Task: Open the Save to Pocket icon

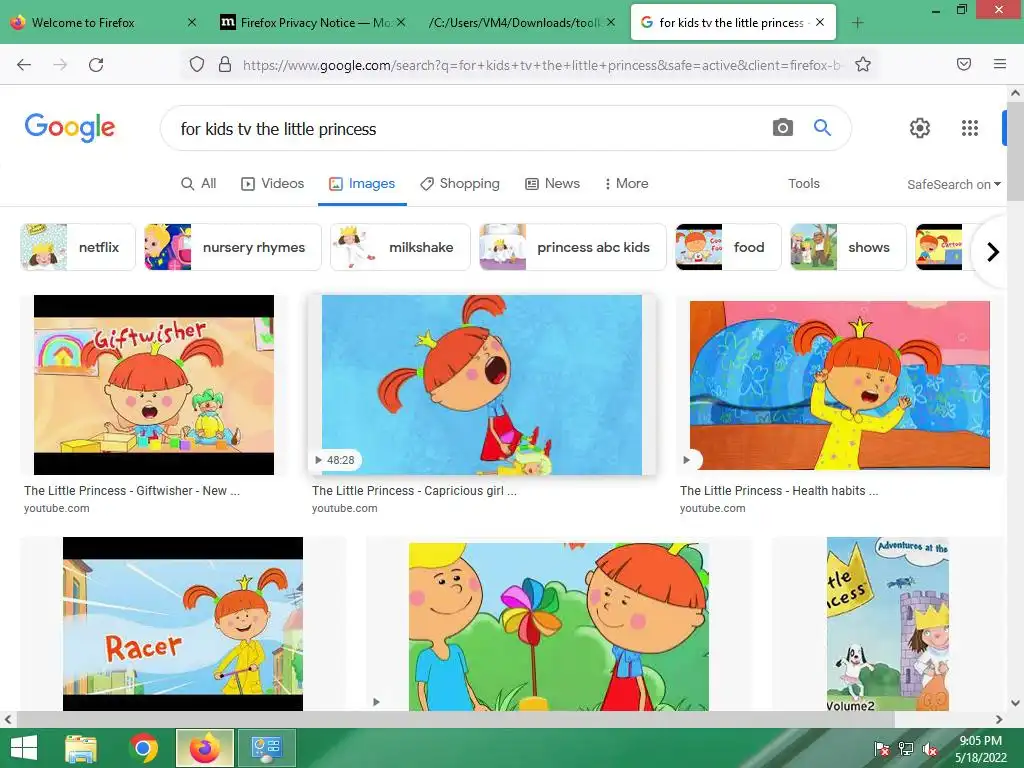Action: coord(963,64)
